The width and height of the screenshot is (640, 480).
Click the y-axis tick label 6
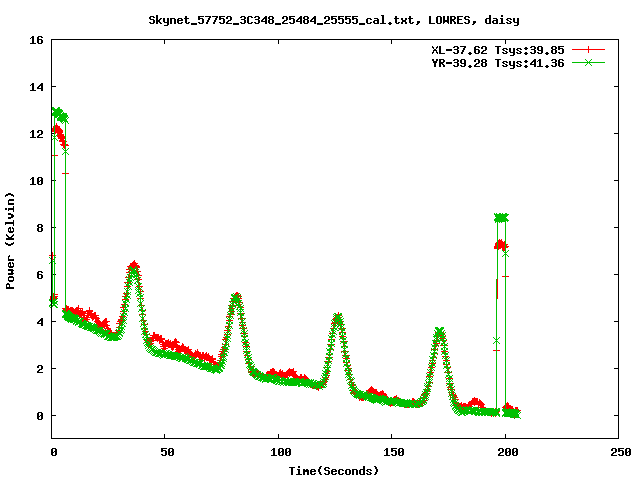40,275
